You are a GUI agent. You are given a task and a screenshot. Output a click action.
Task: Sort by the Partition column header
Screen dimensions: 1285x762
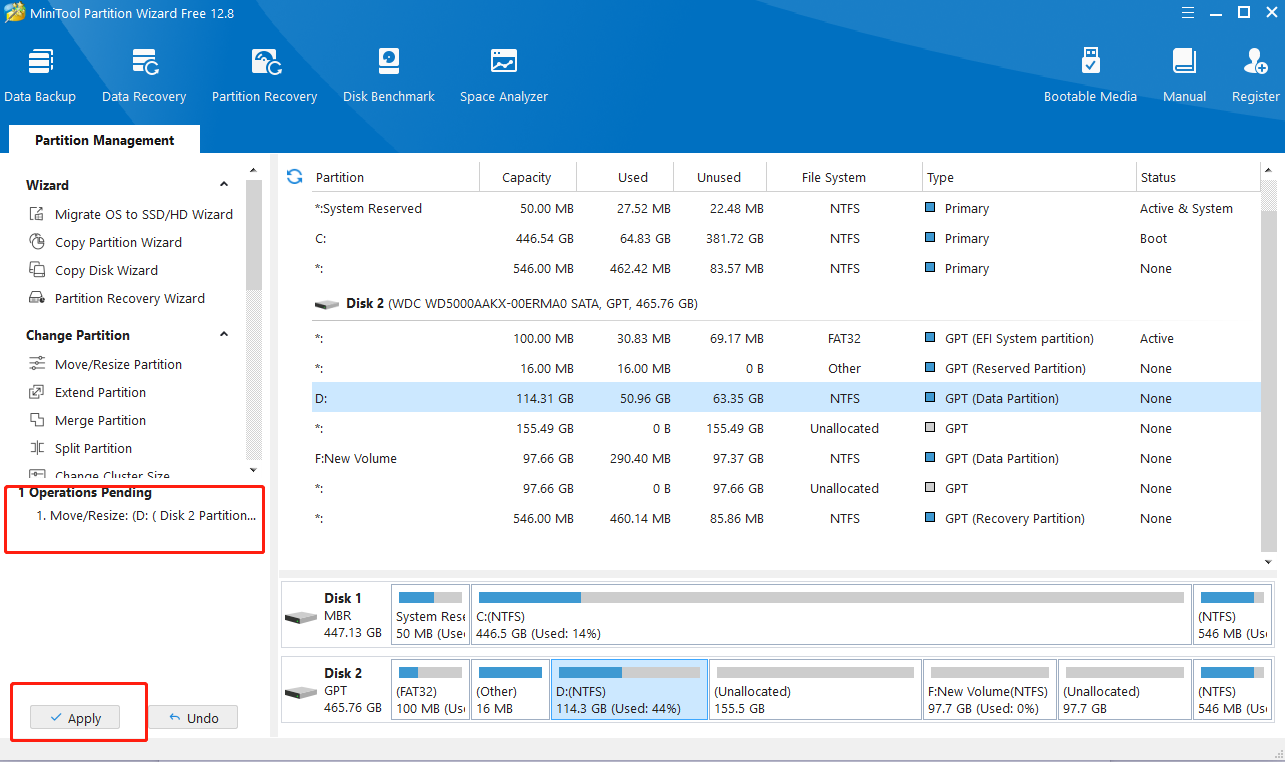point(395,177)
